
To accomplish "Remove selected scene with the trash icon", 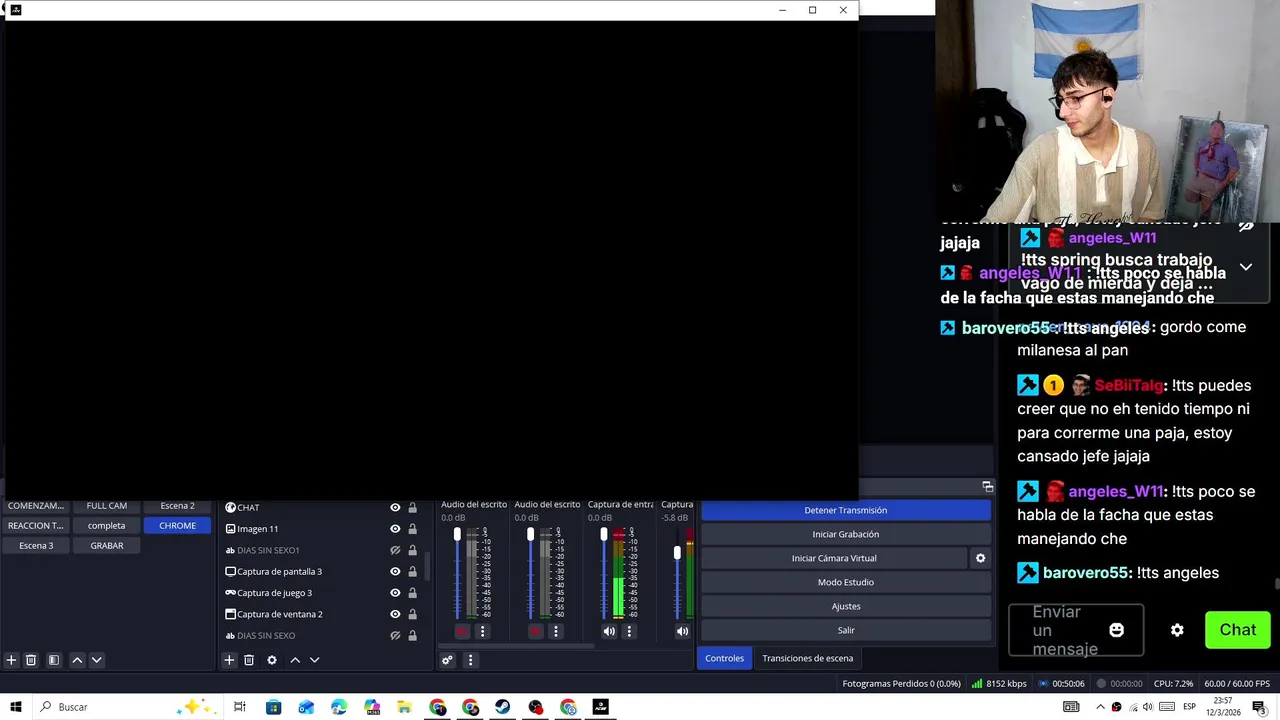I will click(31, 660).
